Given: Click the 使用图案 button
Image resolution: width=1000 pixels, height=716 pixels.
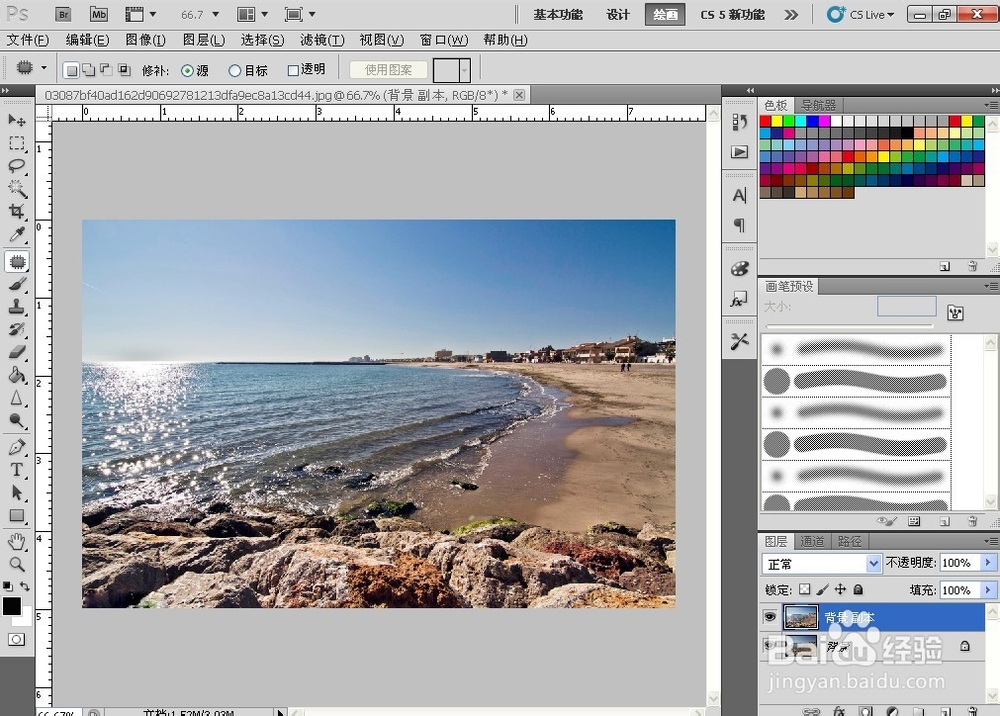Looking at the screenshot, I should point(388,69).
